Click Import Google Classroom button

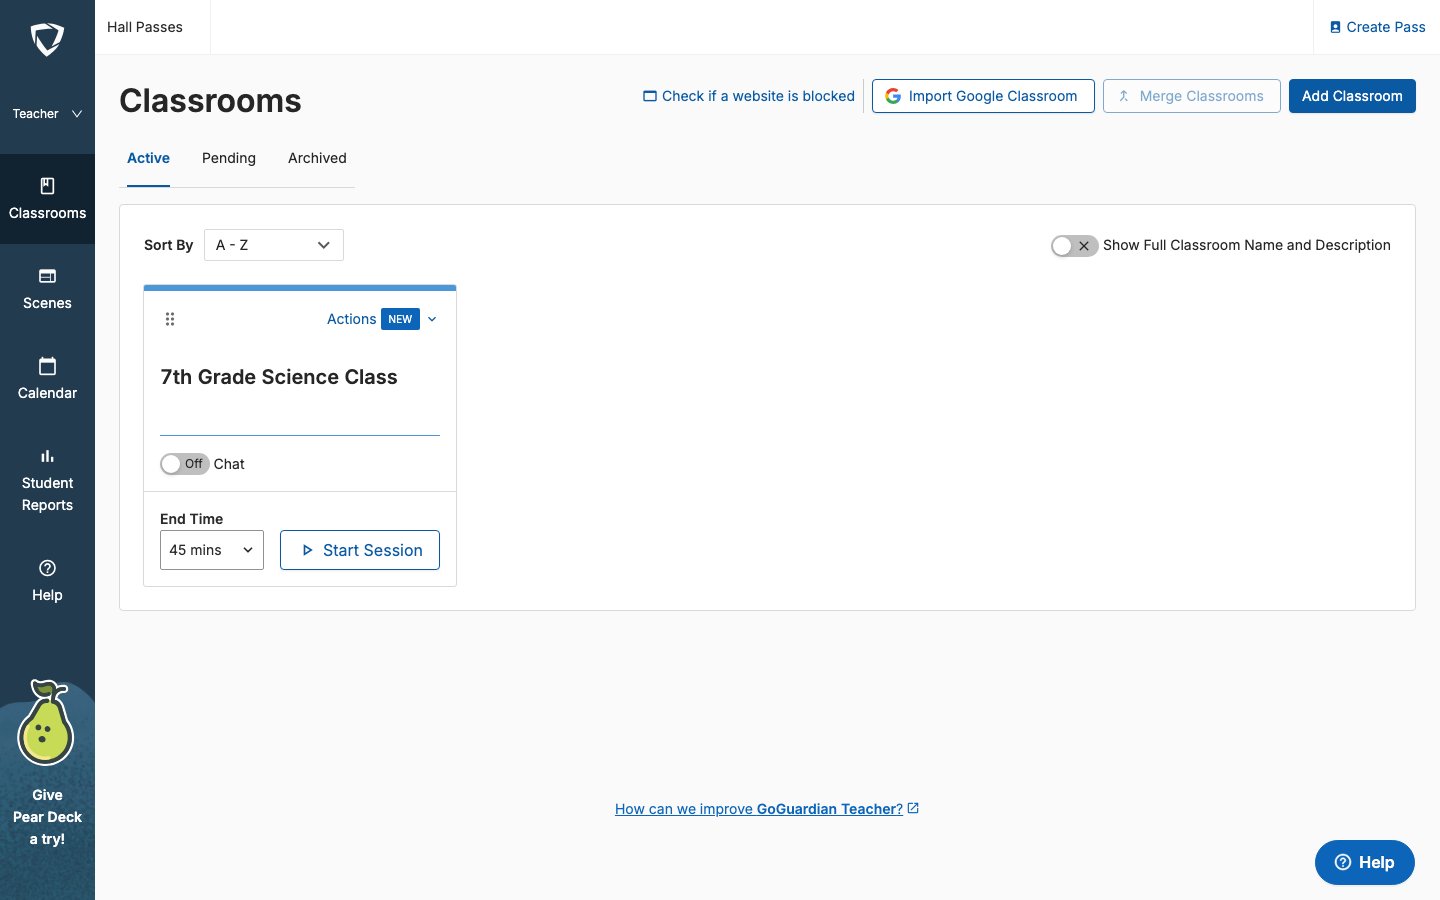[x=983, y=96]
